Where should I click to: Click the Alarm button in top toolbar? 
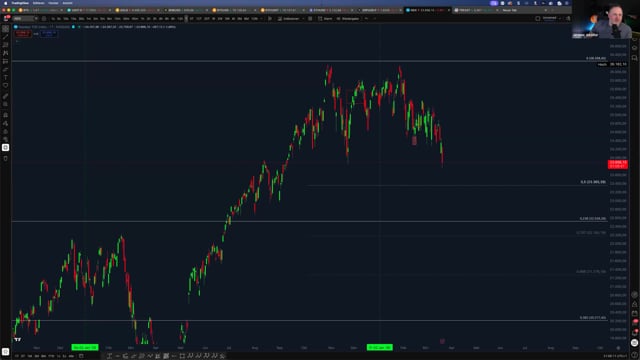coord(325,18)
